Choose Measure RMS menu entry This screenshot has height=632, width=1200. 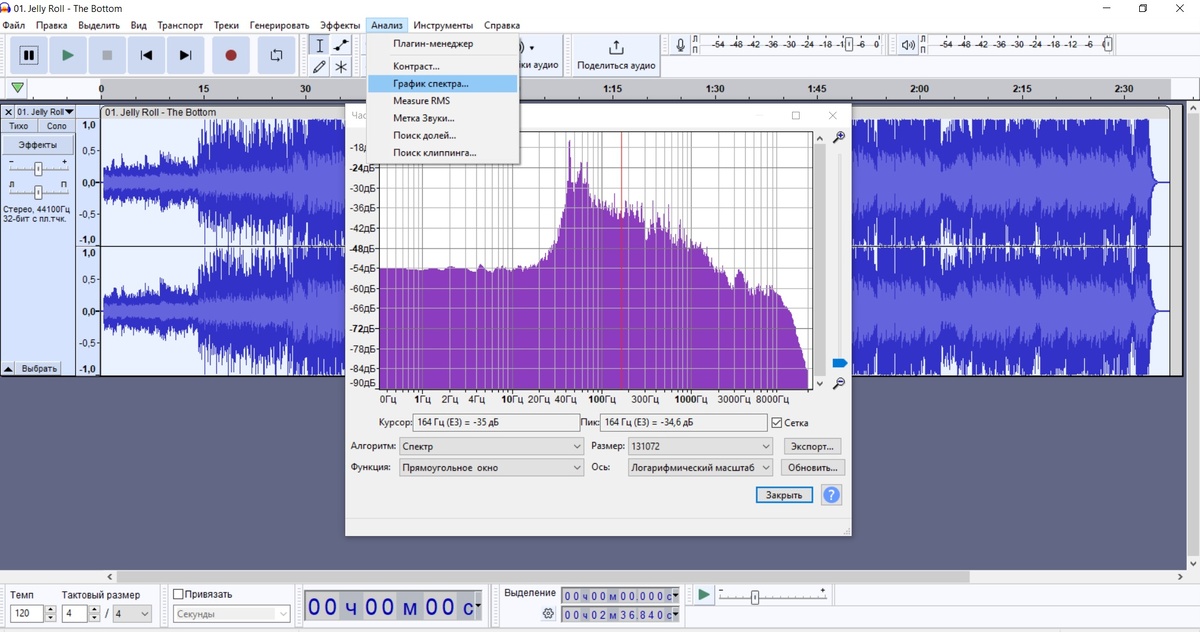click(442, 101)
